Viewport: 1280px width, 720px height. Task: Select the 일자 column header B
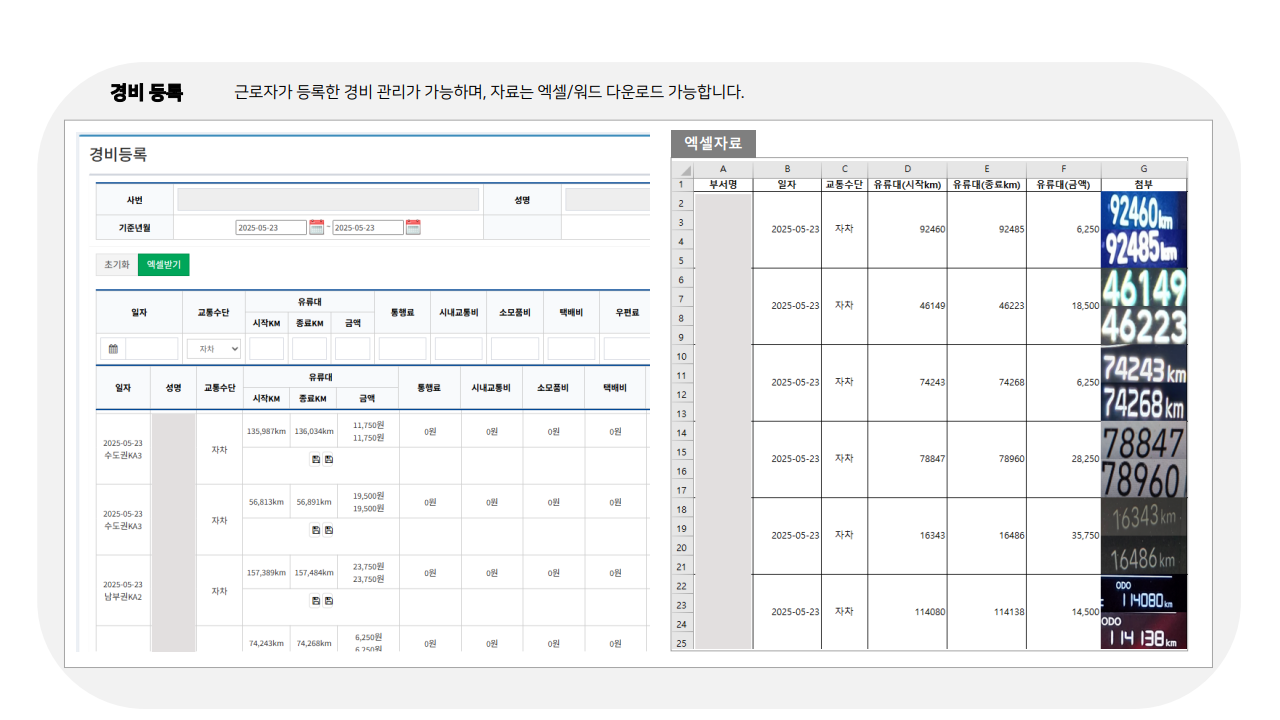click(787, 168)
